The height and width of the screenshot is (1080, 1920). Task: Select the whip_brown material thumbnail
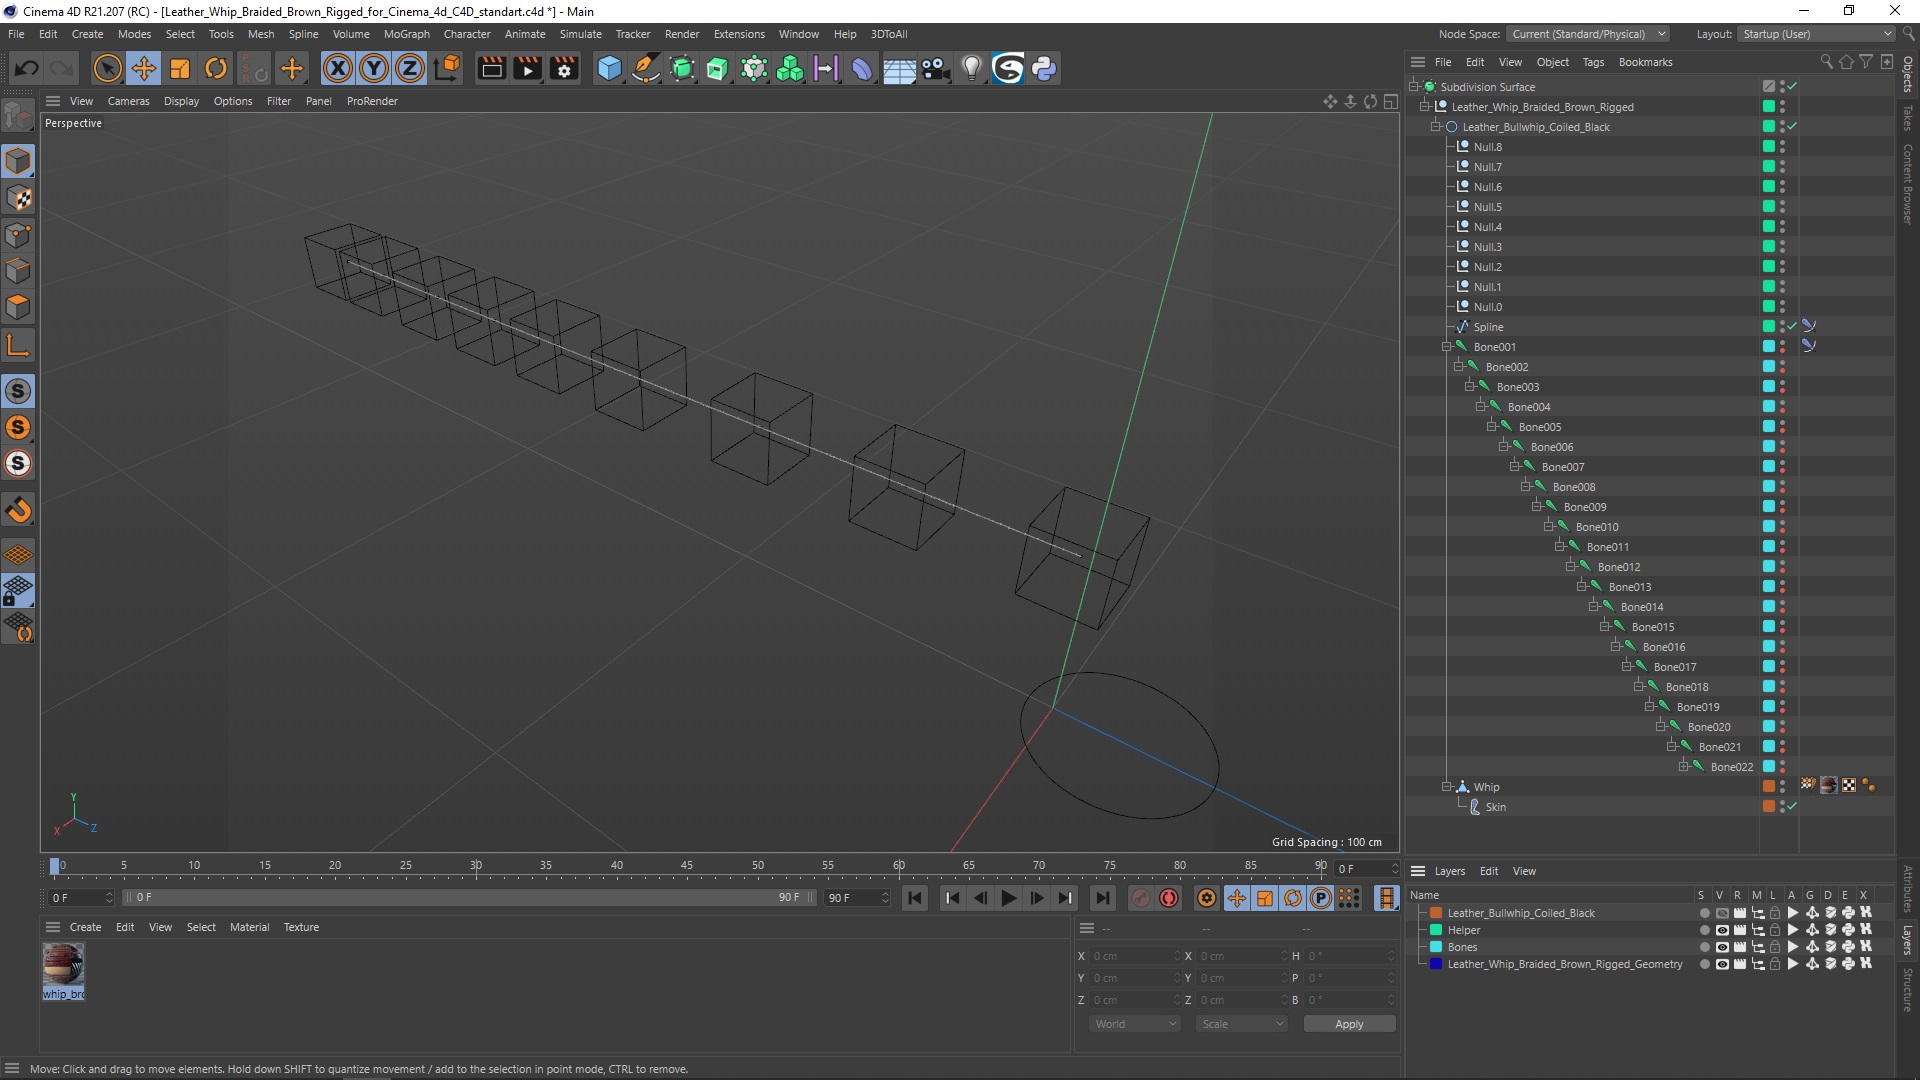coord(63,965)
